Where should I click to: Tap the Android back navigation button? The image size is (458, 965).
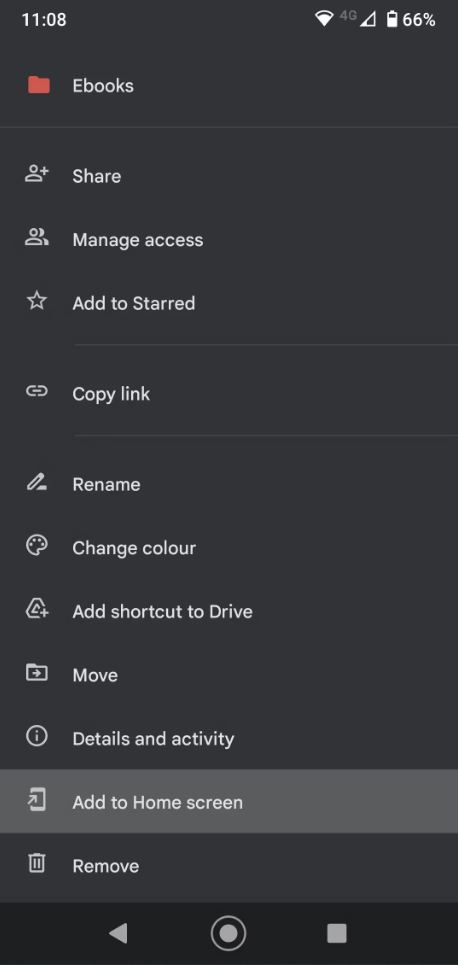point(118,933)
